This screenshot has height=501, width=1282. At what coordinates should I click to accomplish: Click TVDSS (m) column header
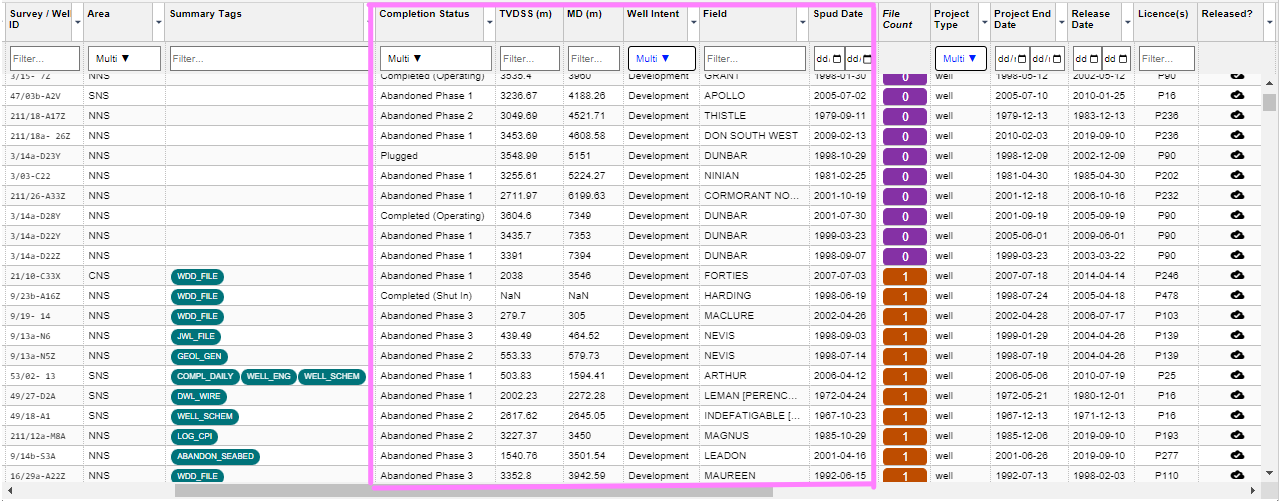tap(528, 21)
